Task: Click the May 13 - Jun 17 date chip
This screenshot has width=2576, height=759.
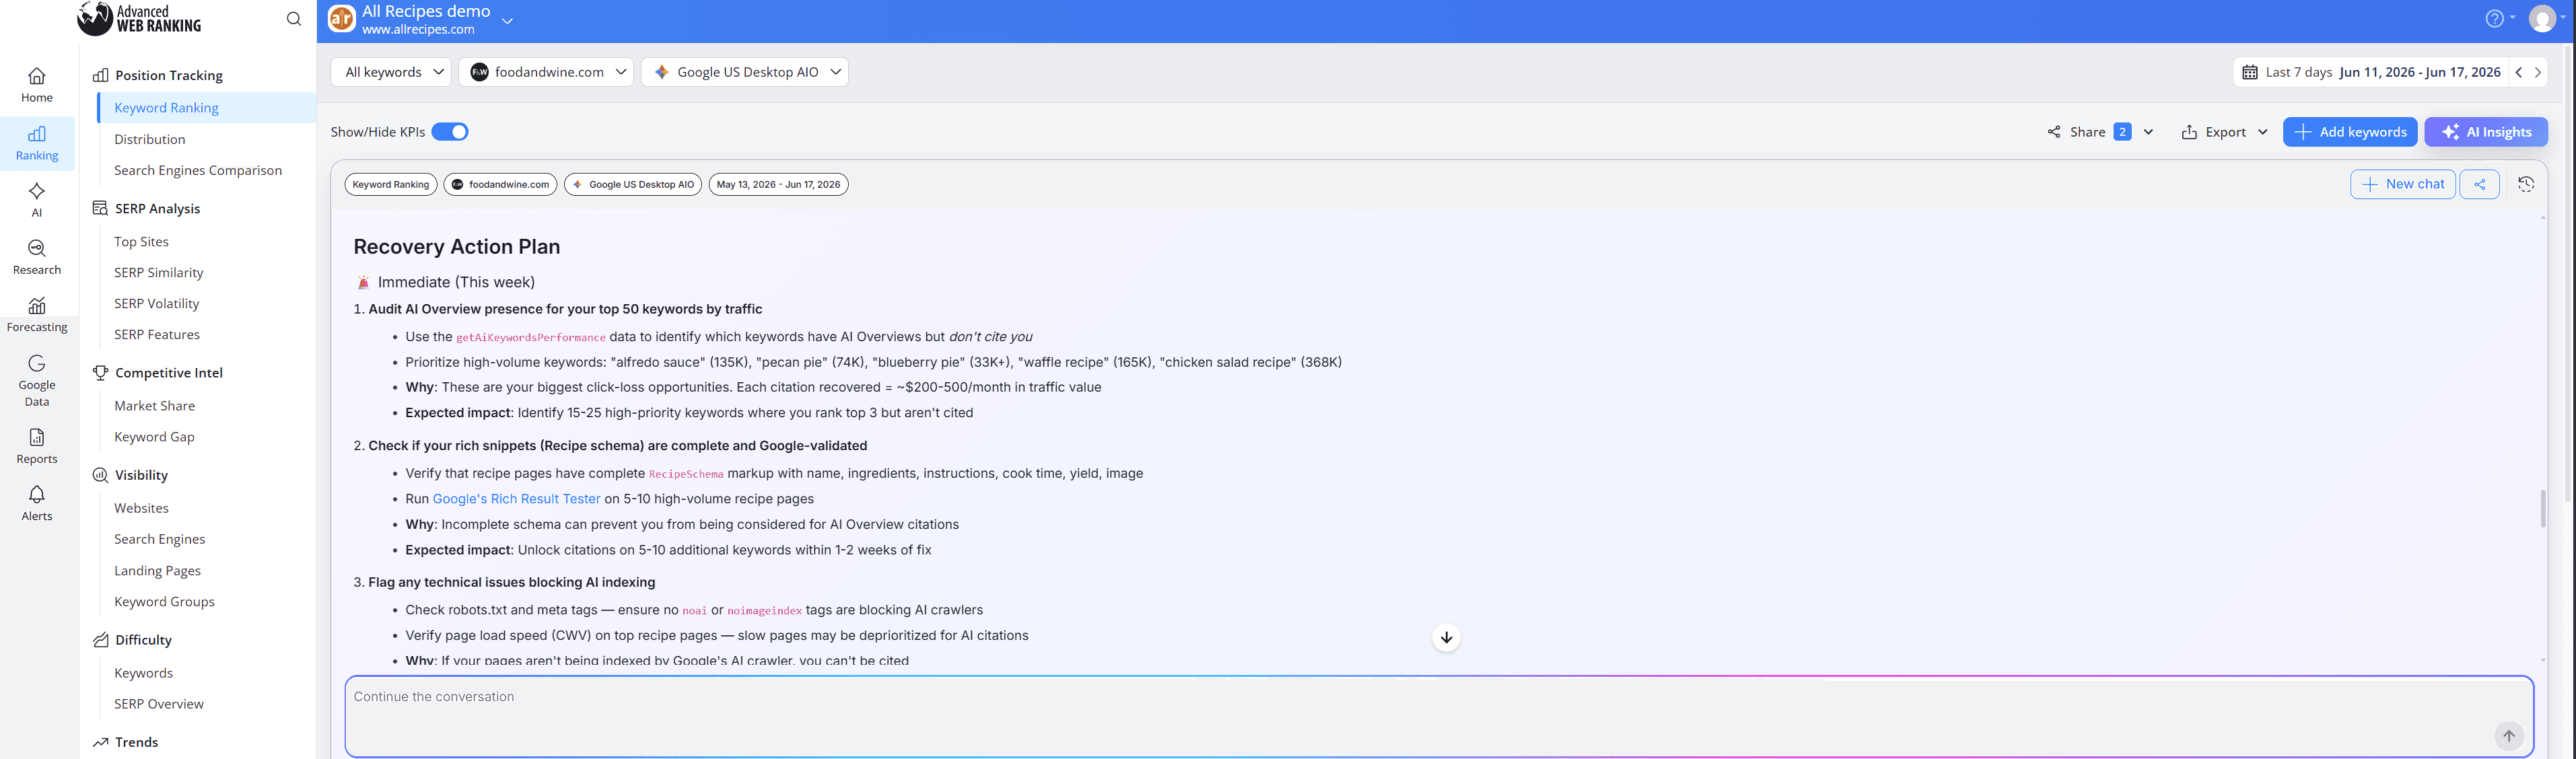Action: (778, 184)
